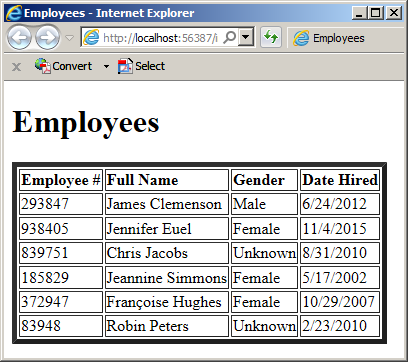Click the name Françoise Hughes
This screenshot has width=408, height=362.
pyautogui.click(x=167, y=302)
